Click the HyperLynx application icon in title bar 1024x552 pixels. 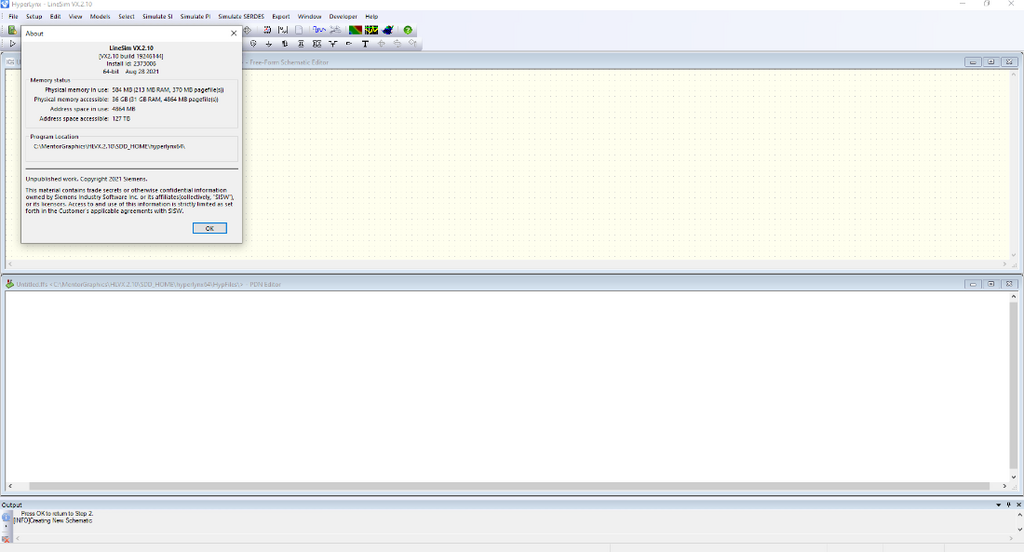pyautogui.click(x=5, y=4)
